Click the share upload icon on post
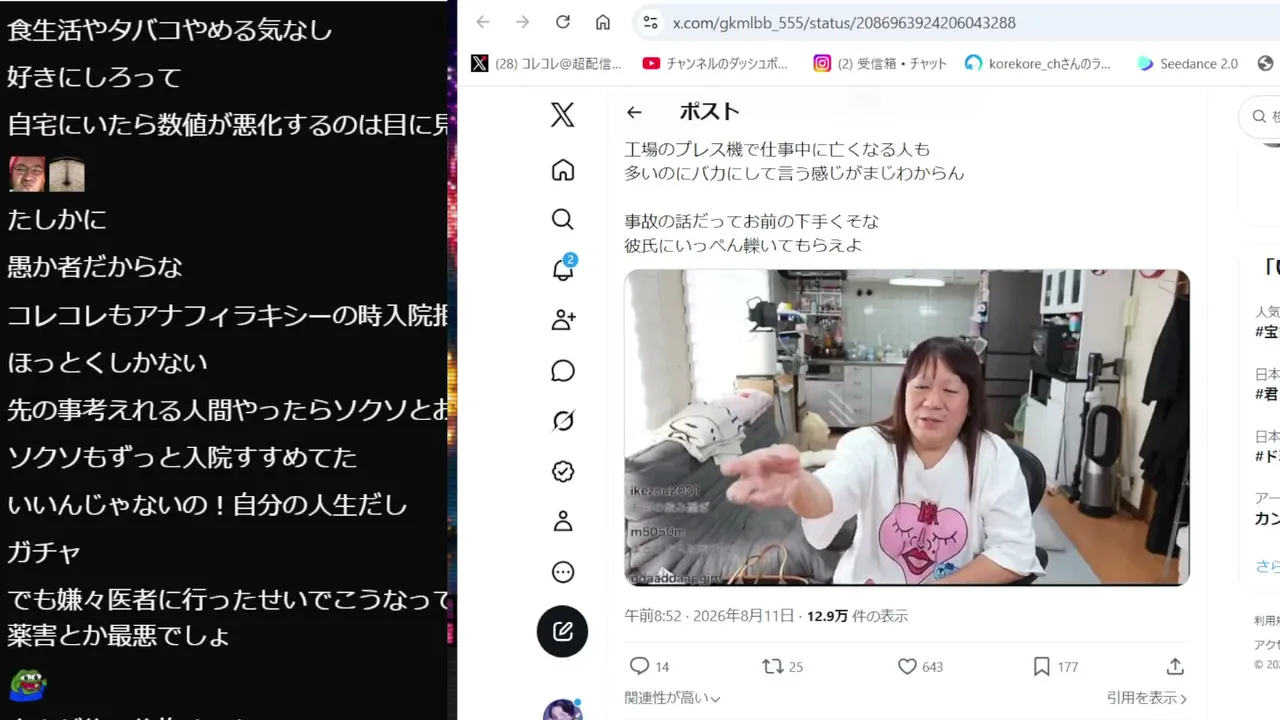Screen dimensions: 1280x720 (x=1176, y=666)
